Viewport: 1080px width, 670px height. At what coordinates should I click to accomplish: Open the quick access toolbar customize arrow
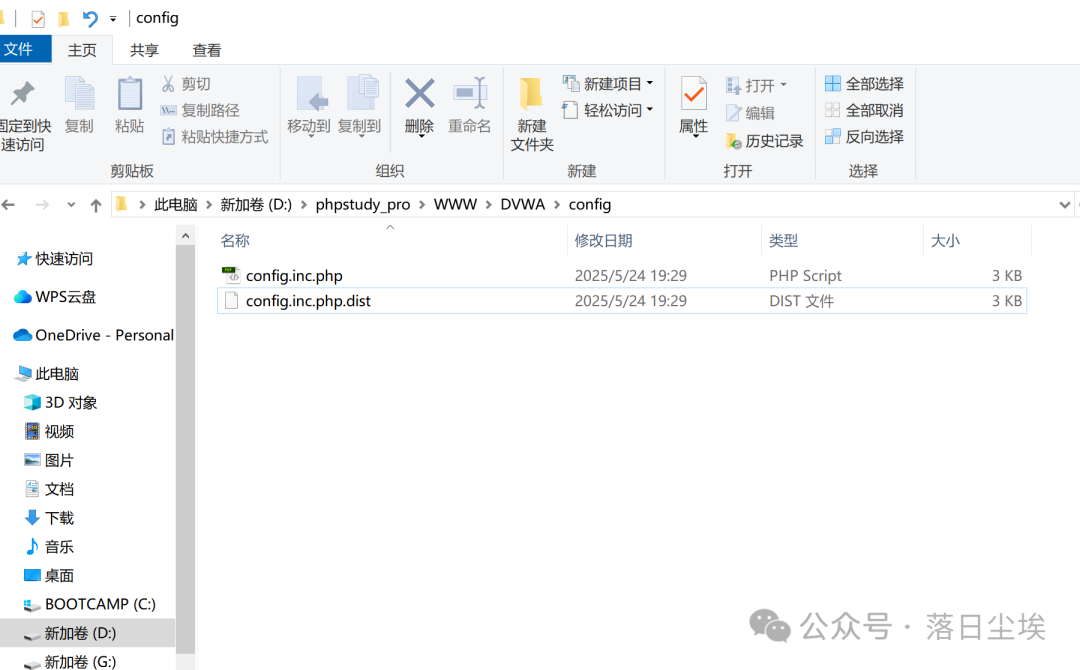[x=113, y=19]
